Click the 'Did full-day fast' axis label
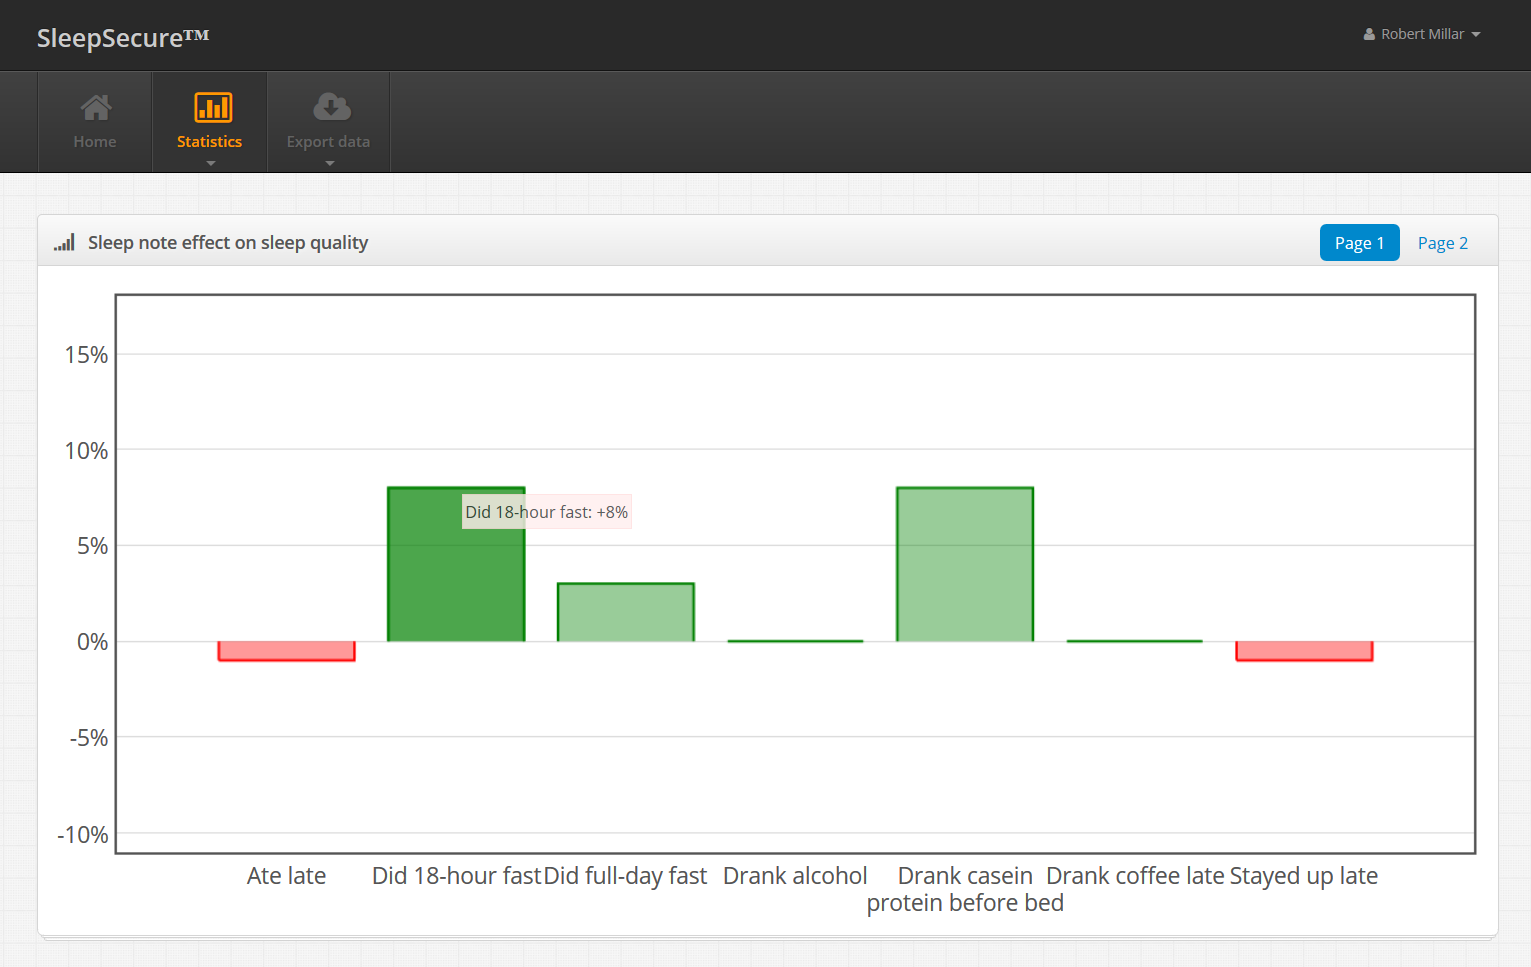 [625, 876]
